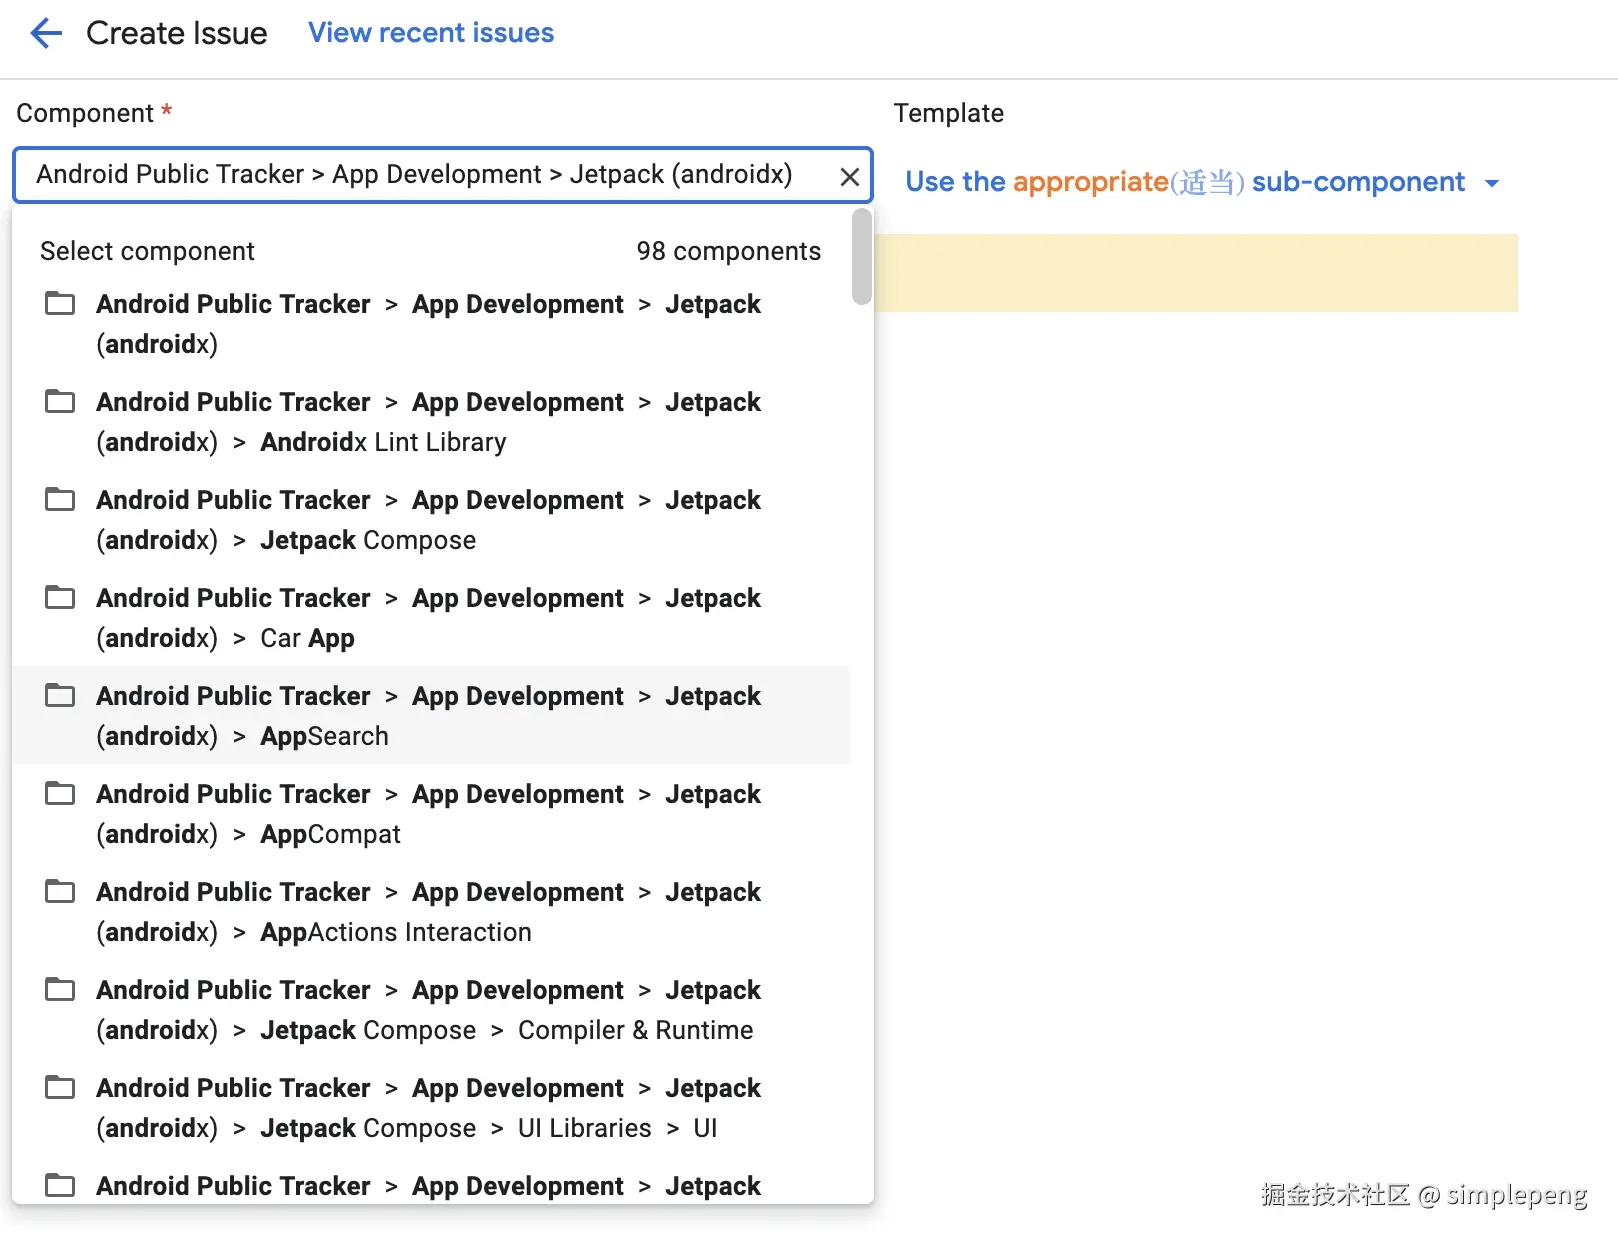
Task: Click the component list scrollbar thumb
Action: [x=861, y=256]
